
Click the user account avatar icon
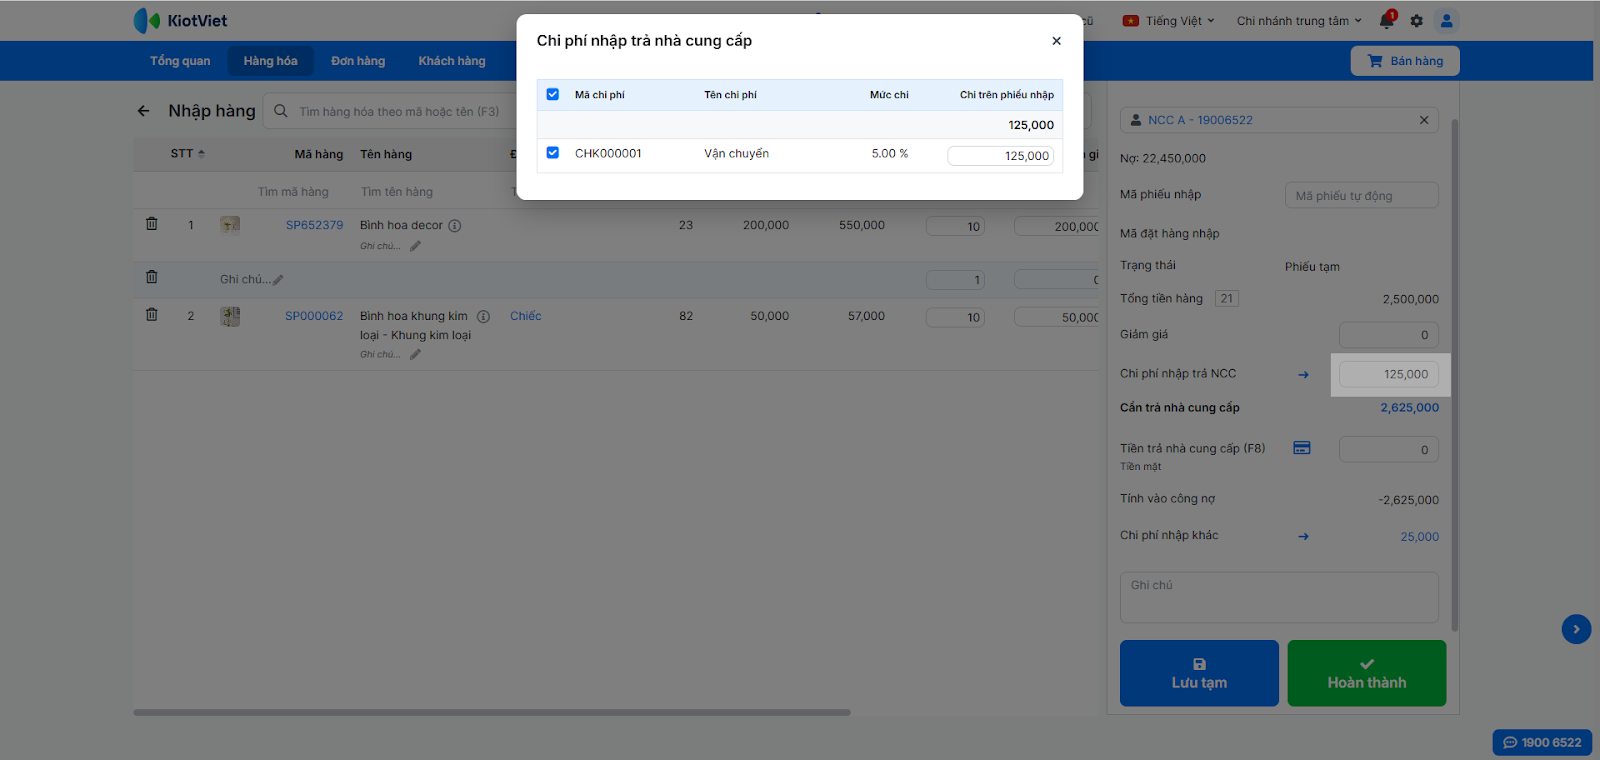pos(1446,21)
